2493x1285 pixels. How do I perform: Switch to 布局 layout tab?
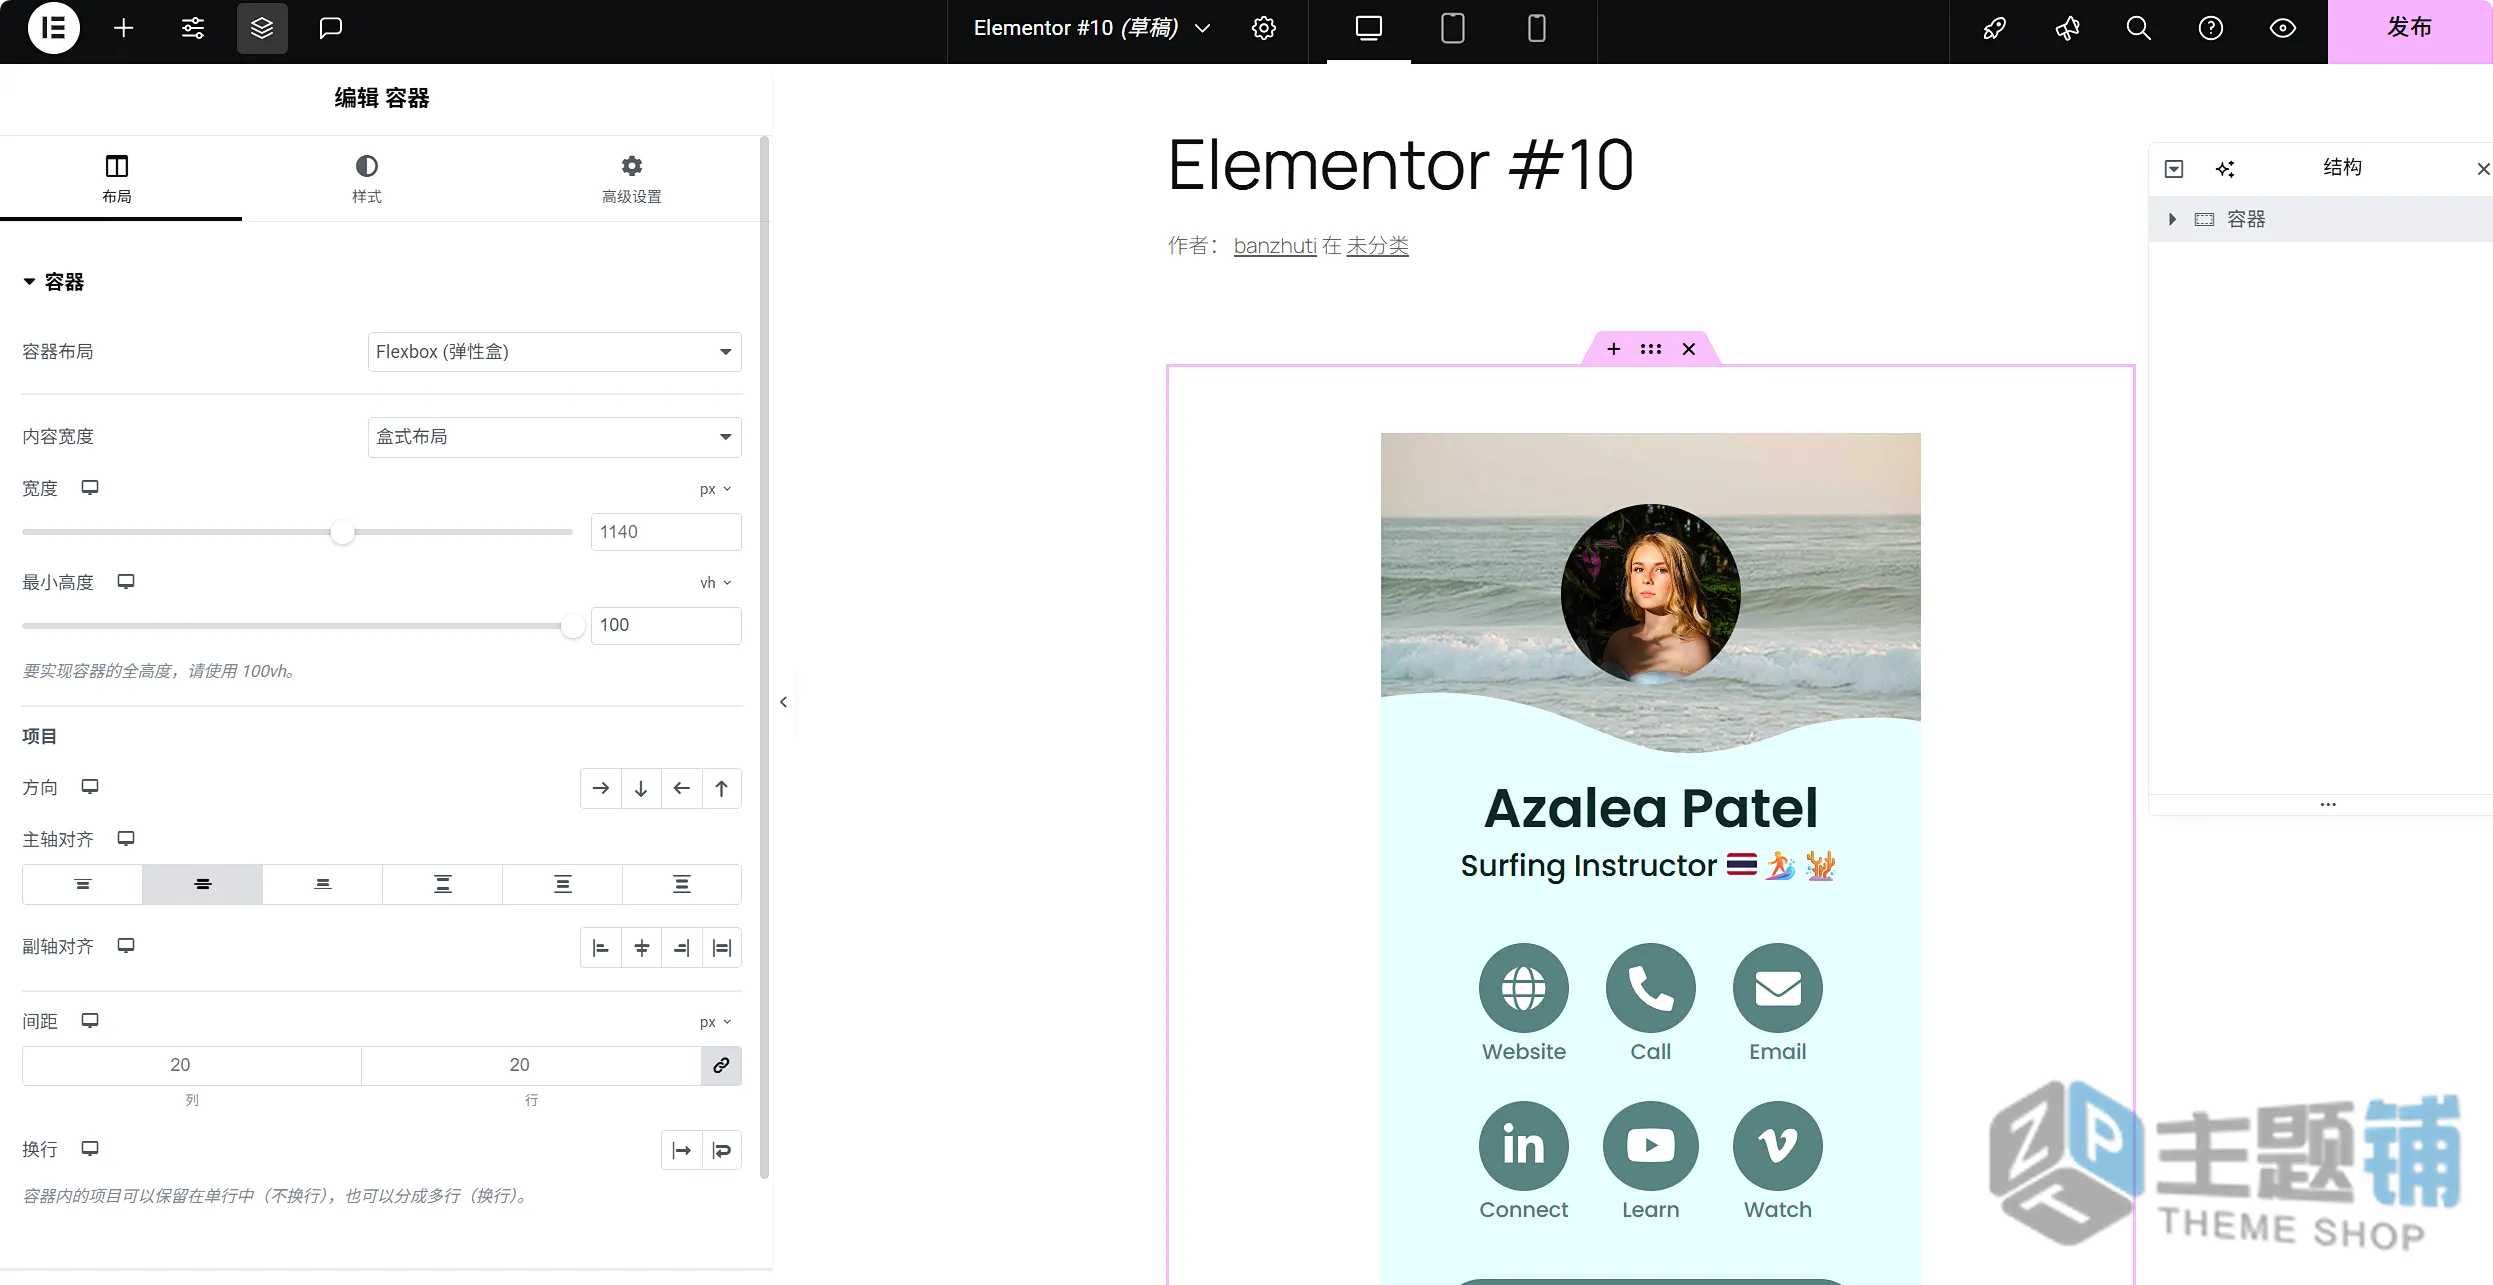(x=117, y=179)
